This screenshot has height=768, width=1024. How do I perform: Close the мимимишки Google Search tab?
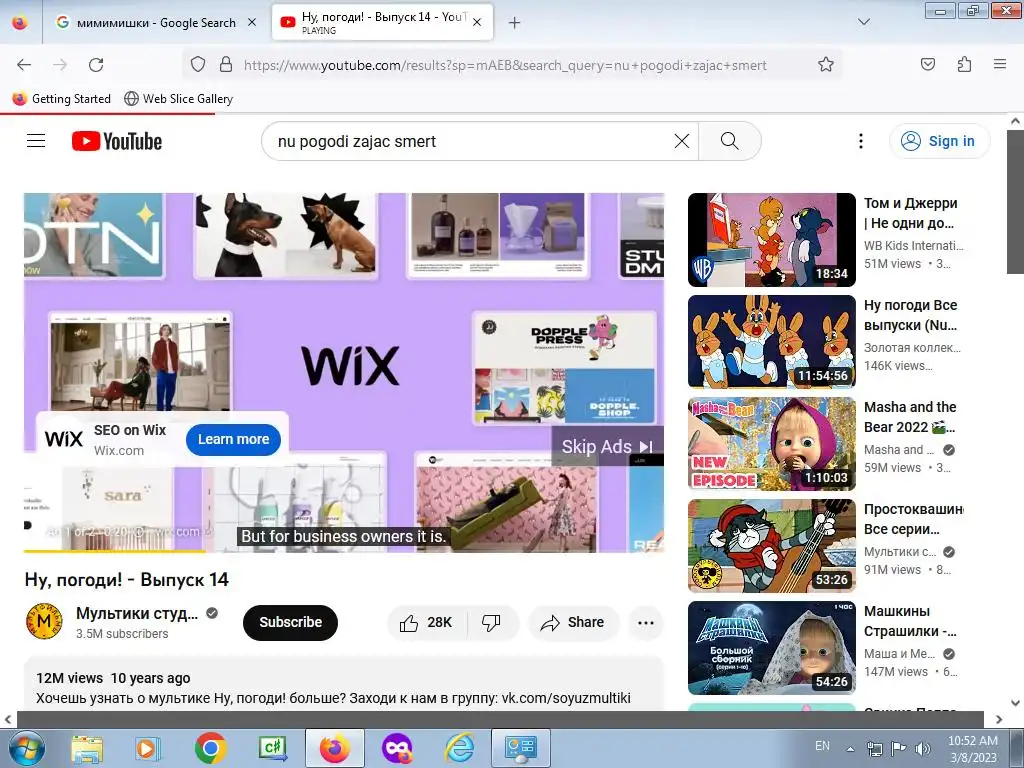point(251,22)
